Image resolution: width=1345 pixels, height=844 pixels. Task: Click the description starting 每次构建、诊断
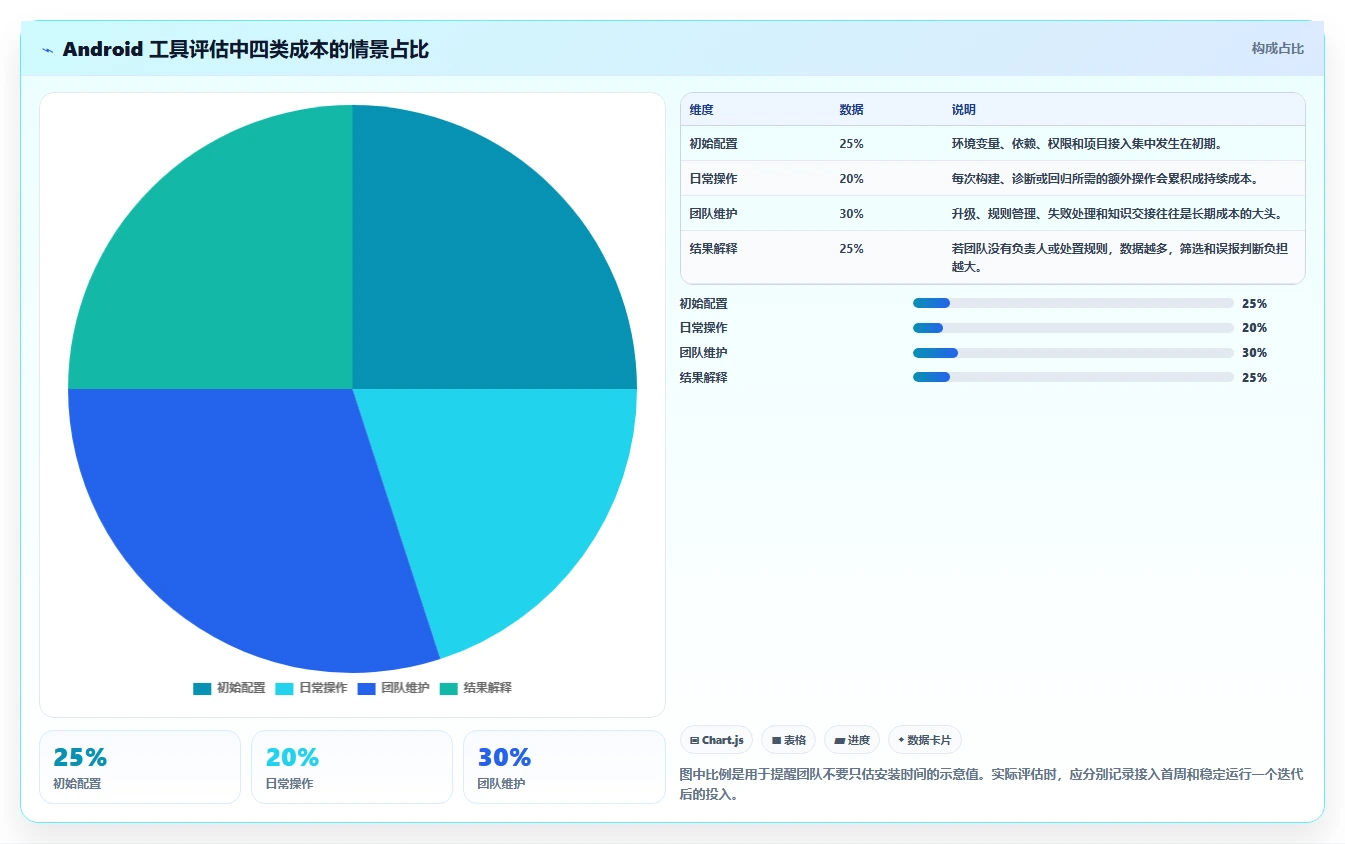[x=1105, y=179]
